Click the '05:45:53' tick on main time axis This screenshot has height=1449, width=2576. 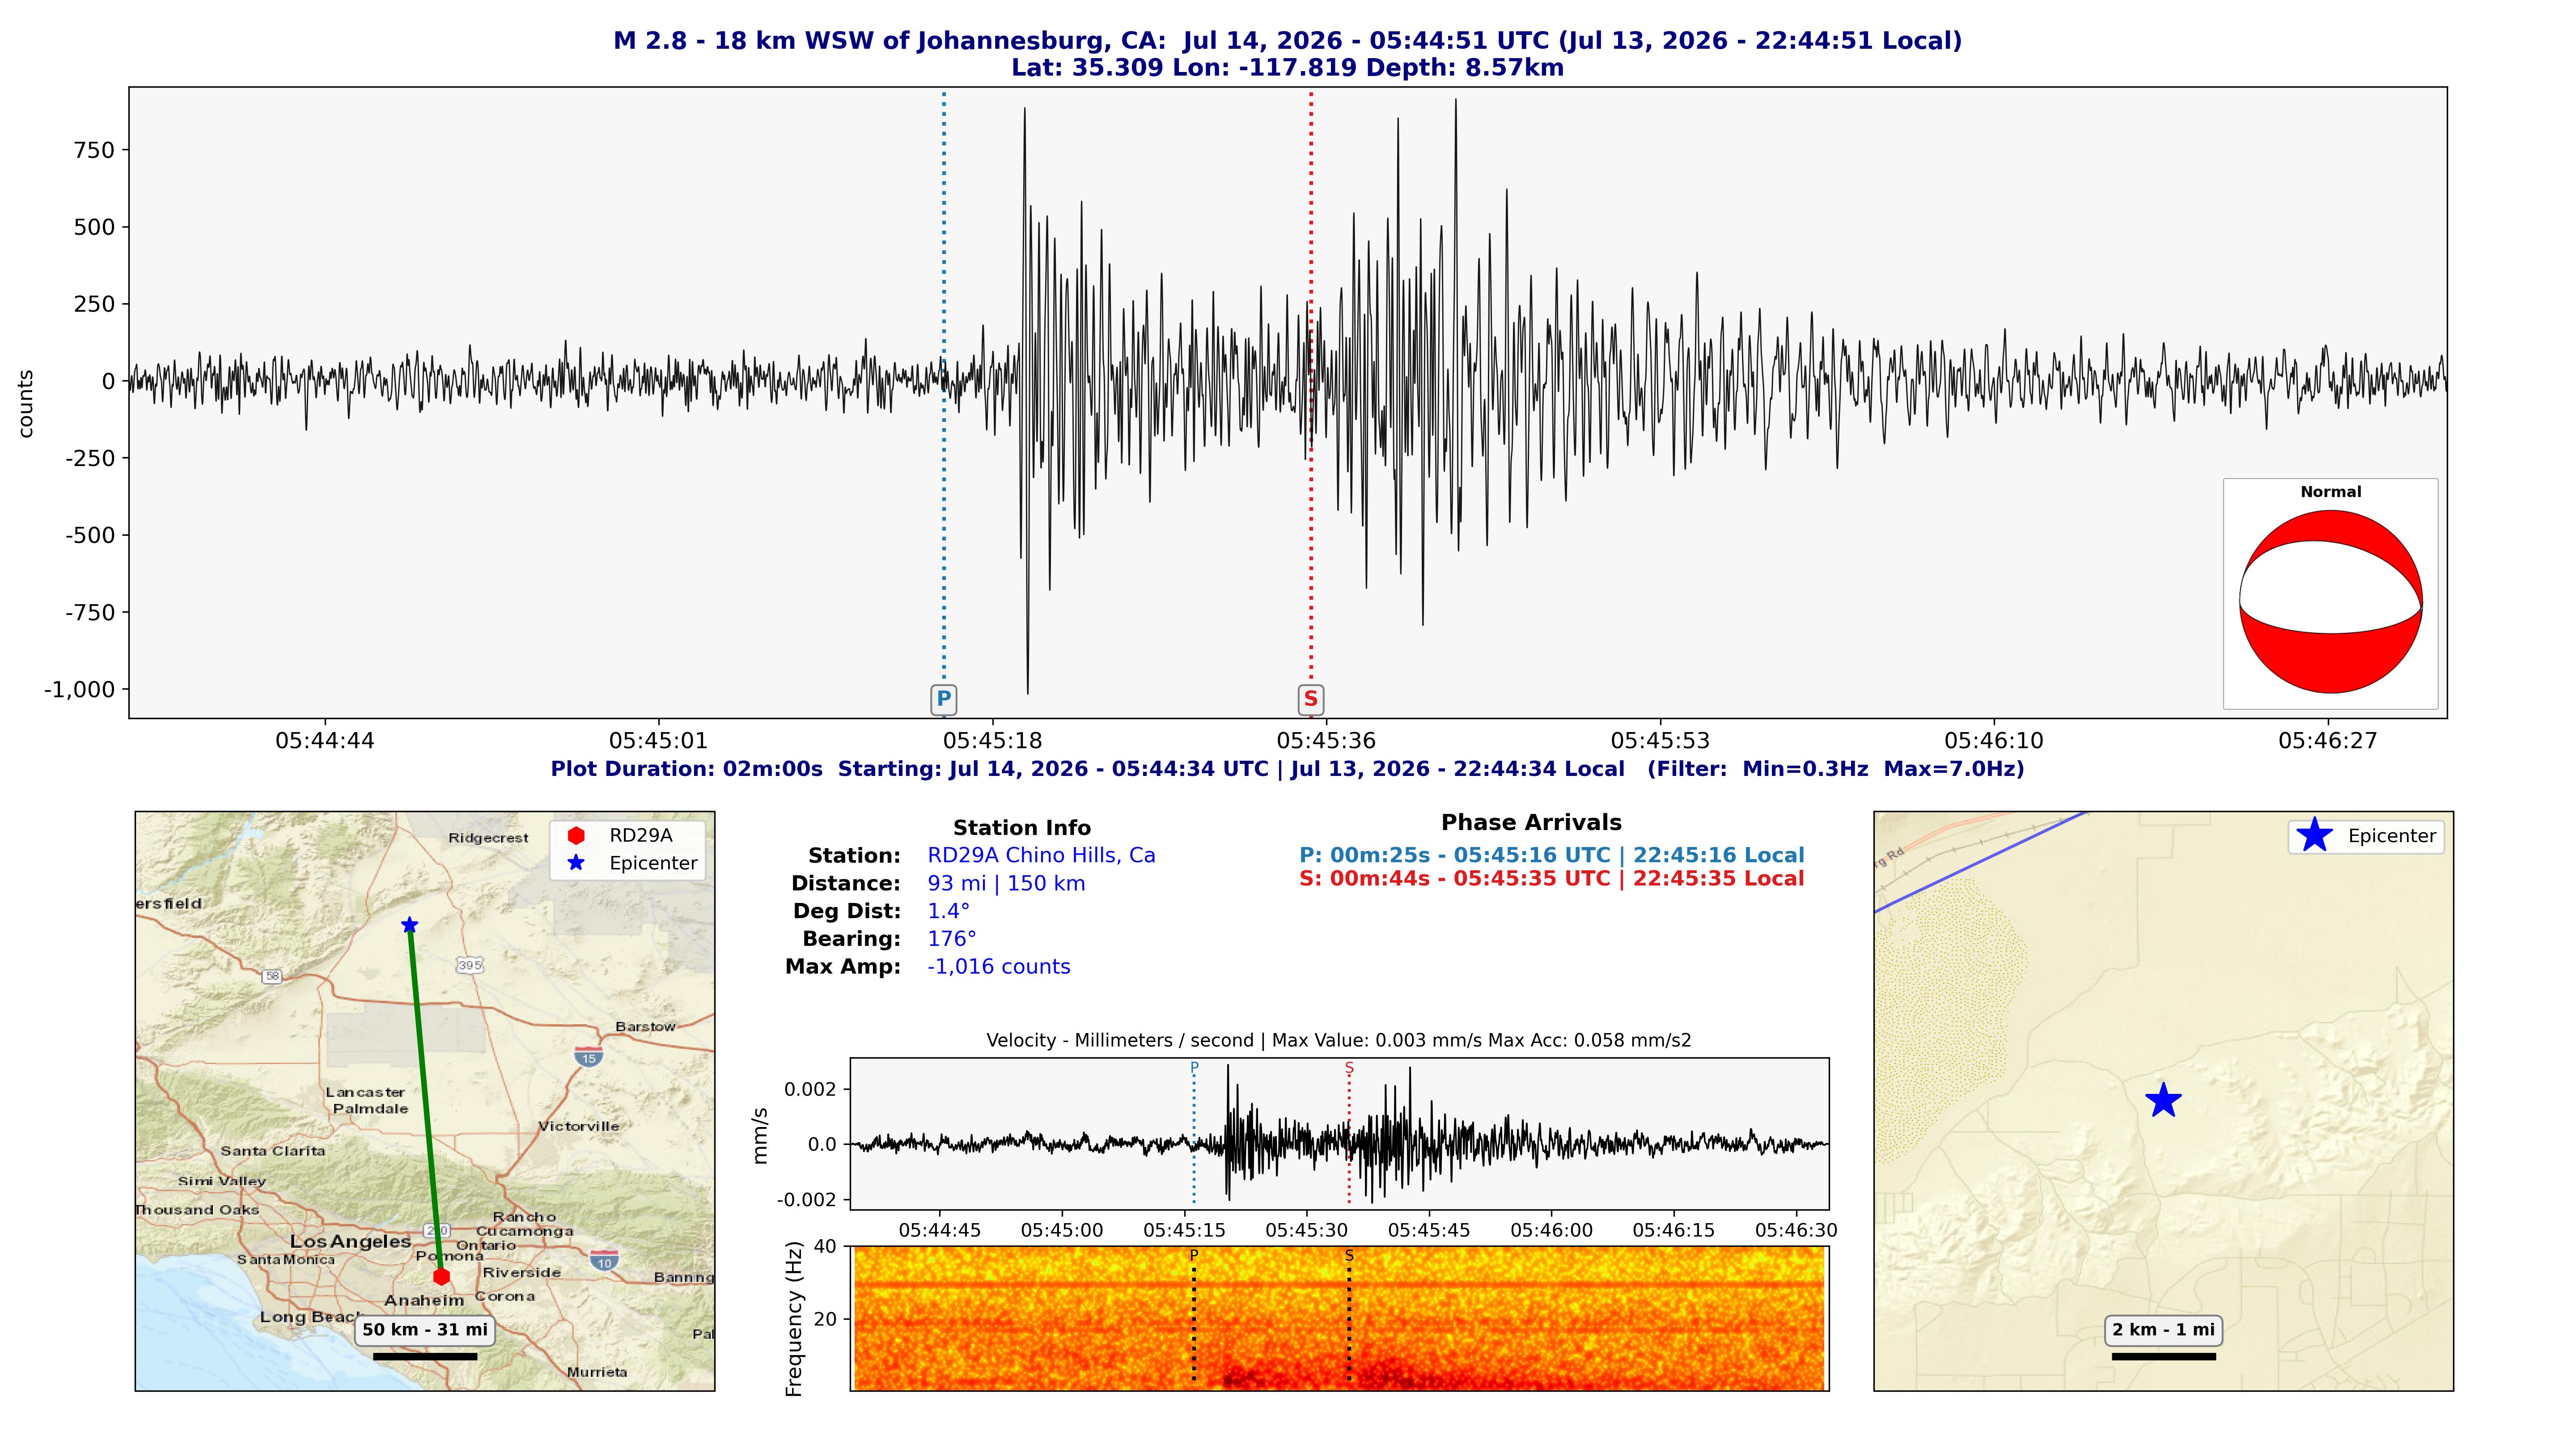1660,741
